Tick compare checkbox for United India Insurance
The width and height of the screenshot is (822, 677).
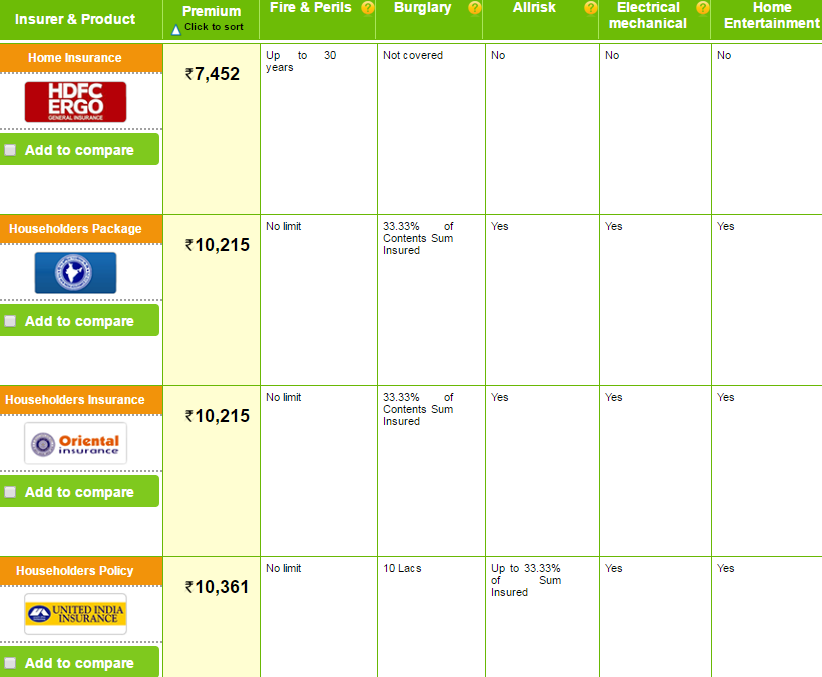click(10, 663)
